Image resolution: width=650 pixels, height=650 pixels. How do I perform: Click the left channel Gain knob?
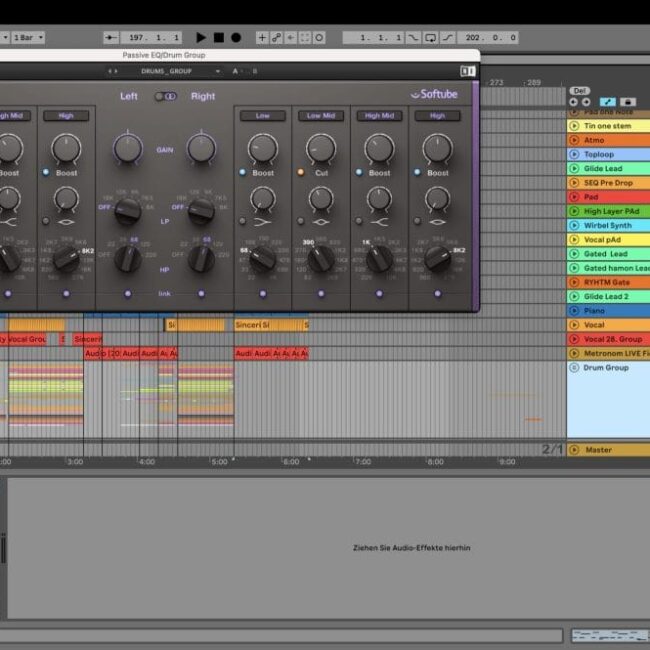128,149
